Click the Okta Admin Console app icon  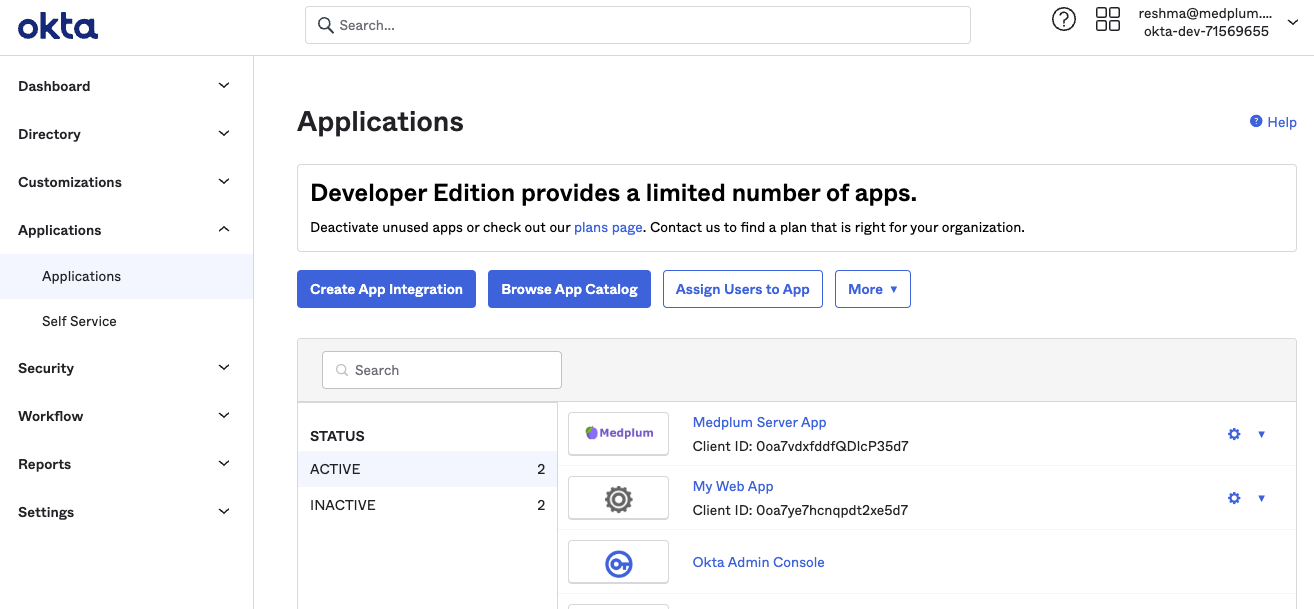pos(618,561)
